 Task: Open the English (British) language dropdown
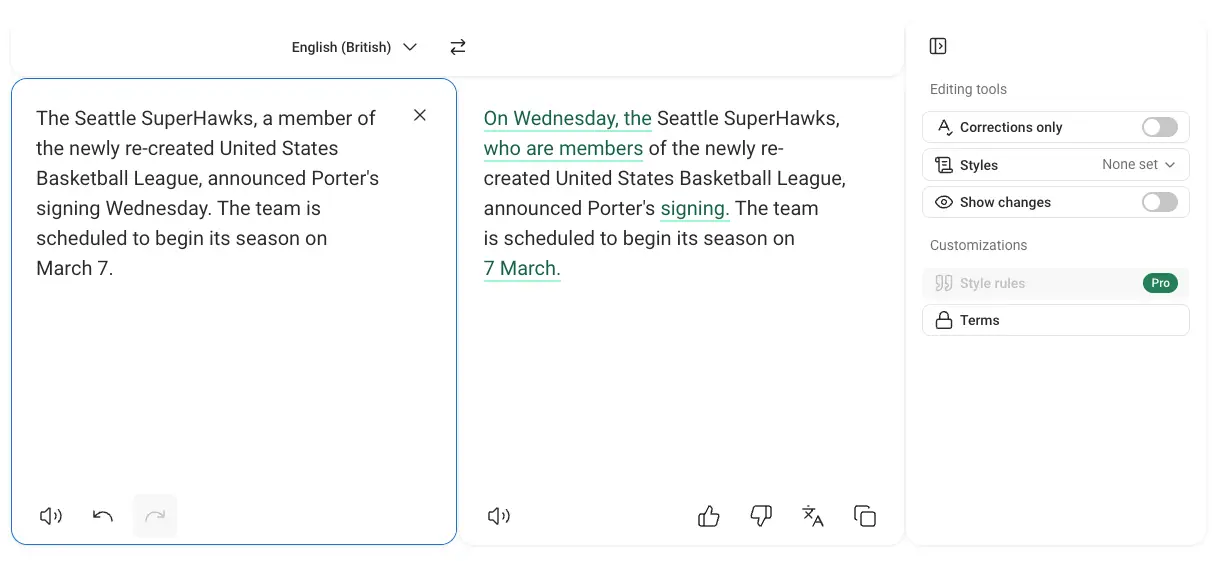pyautogui.click(x=354, y=47)
